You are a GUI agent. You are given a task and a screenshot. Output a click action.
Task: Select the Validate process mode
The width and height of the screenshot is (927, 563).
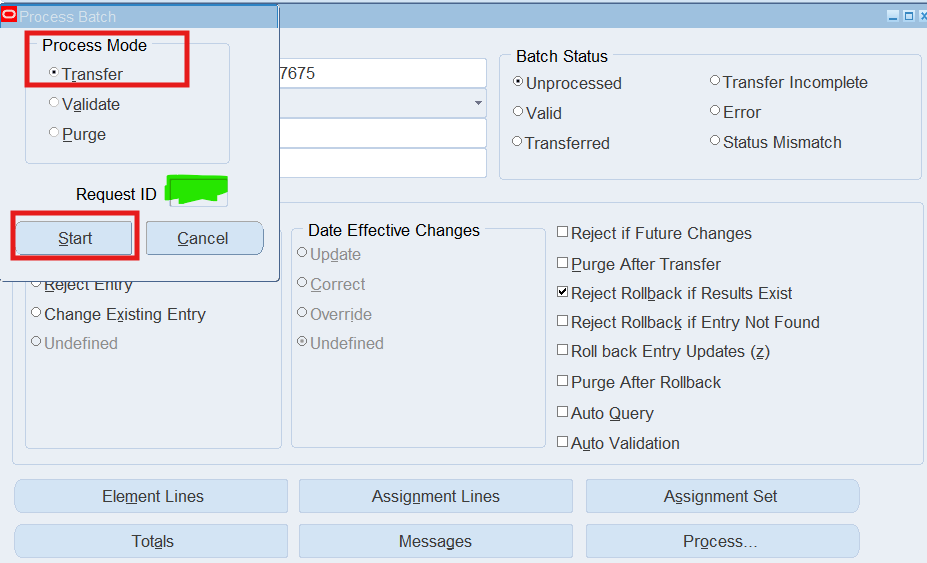(x=54, y=103)
